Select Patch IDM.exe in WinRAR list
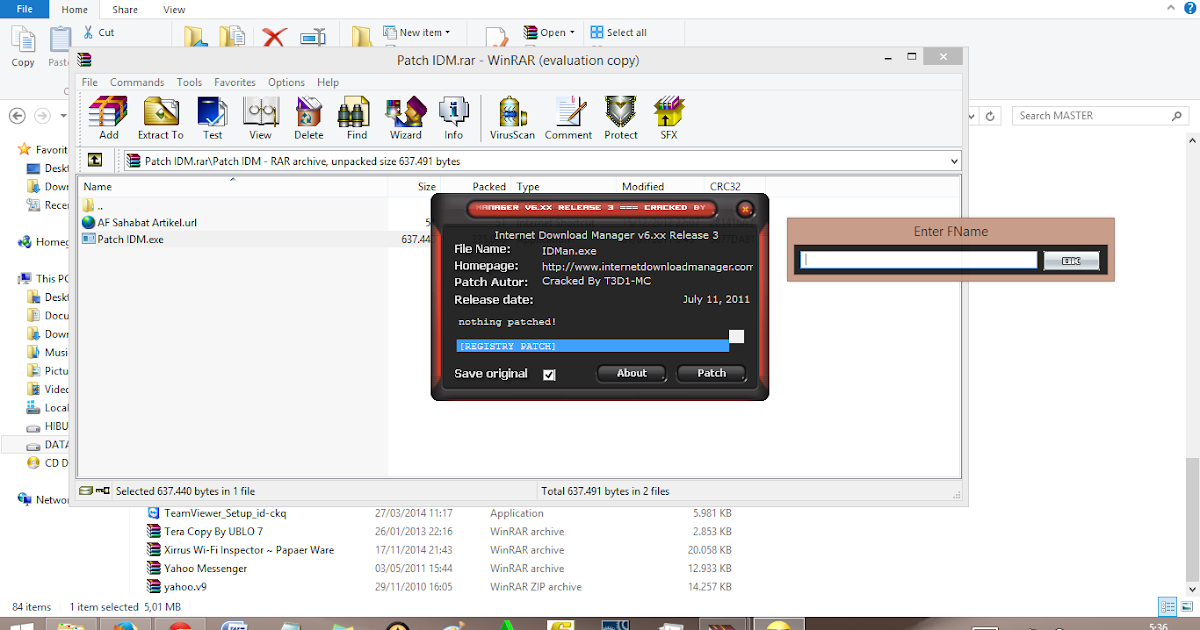1200x630 pixels. click(x=130, y=240)
